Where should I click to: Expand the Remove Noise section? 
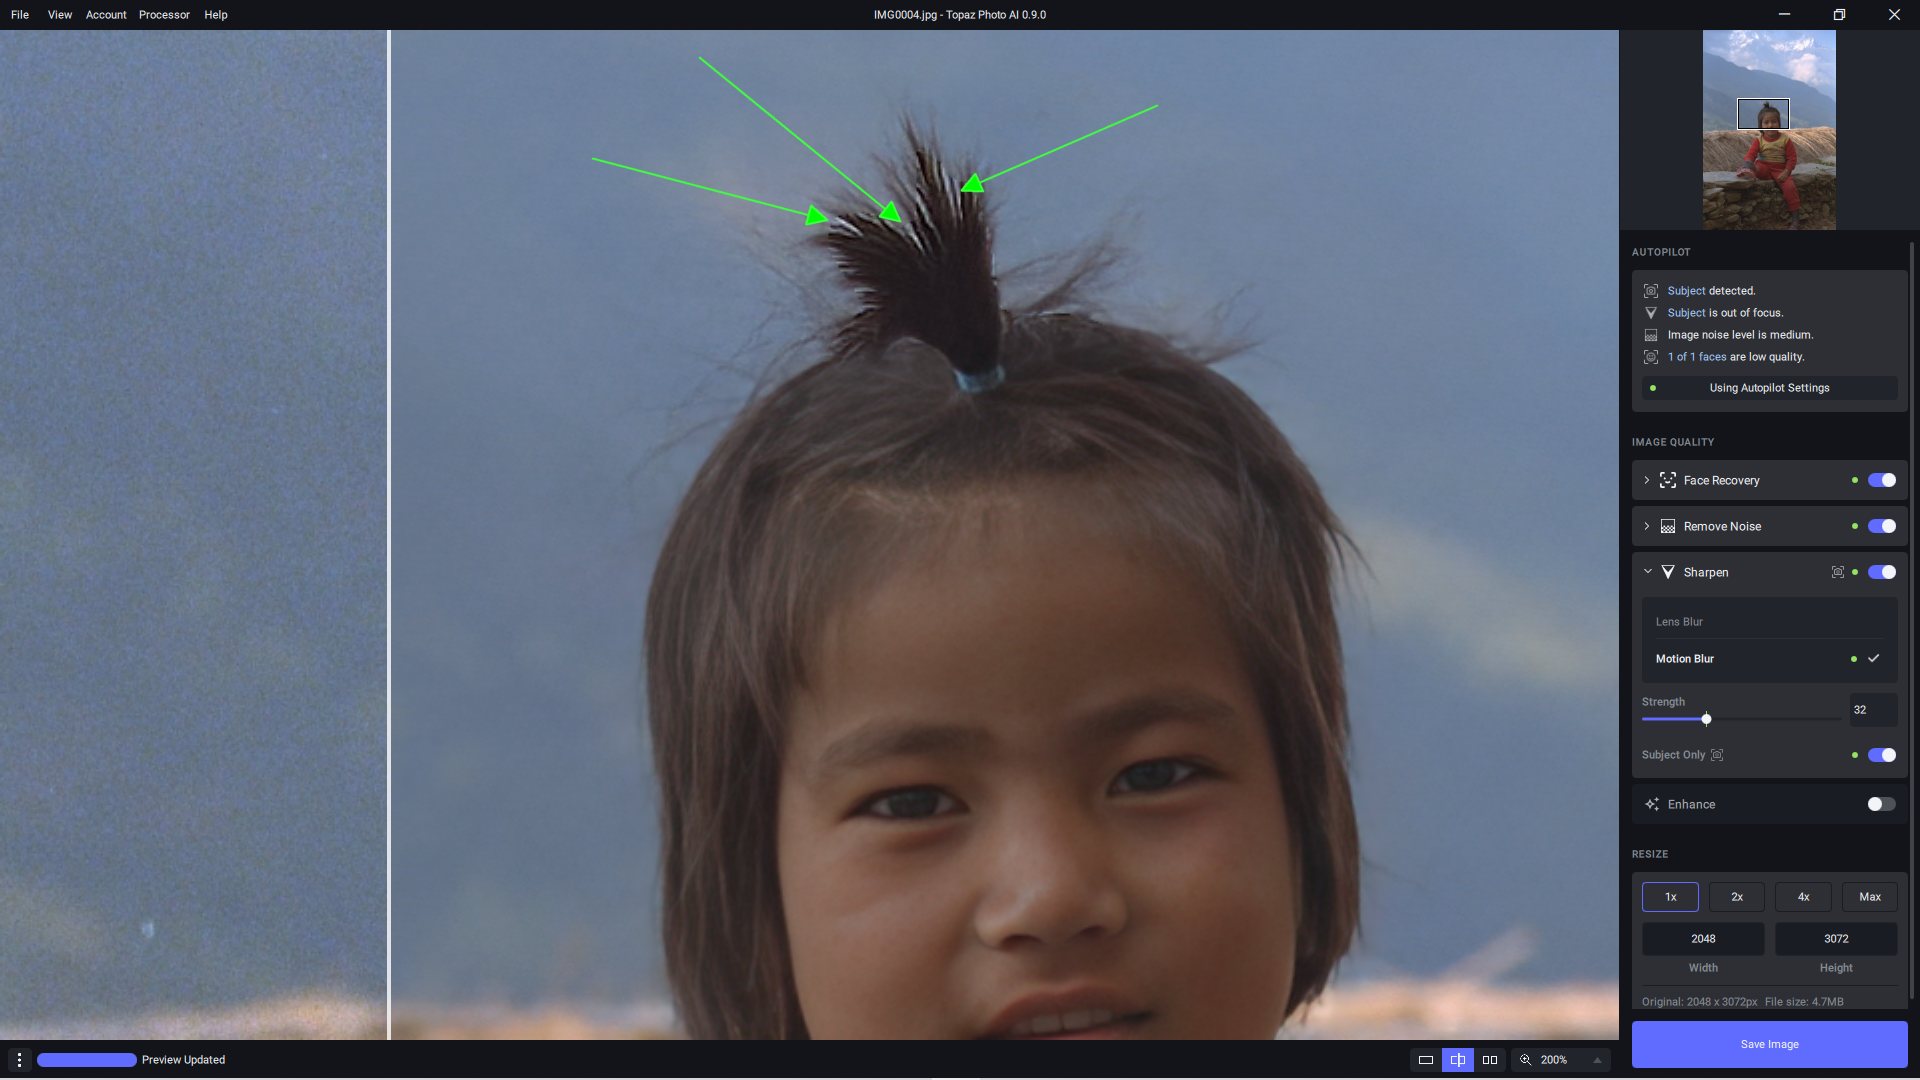point(1647,526)
